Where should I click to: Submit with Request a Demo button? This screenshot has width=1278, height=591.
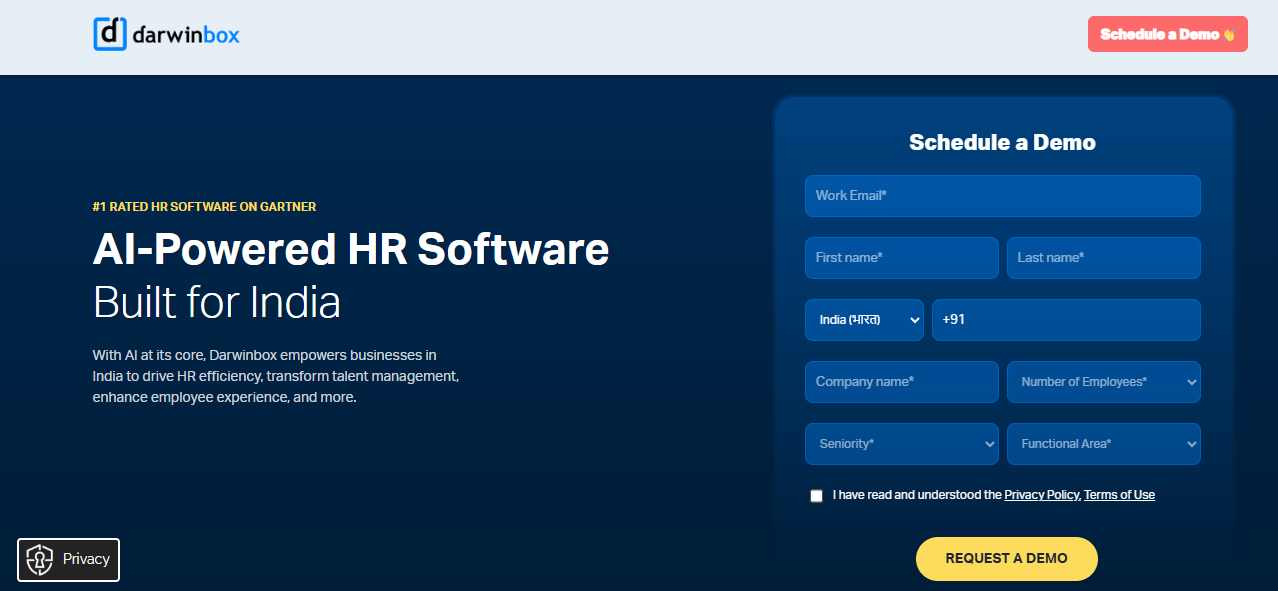[x=1006, y=559]
